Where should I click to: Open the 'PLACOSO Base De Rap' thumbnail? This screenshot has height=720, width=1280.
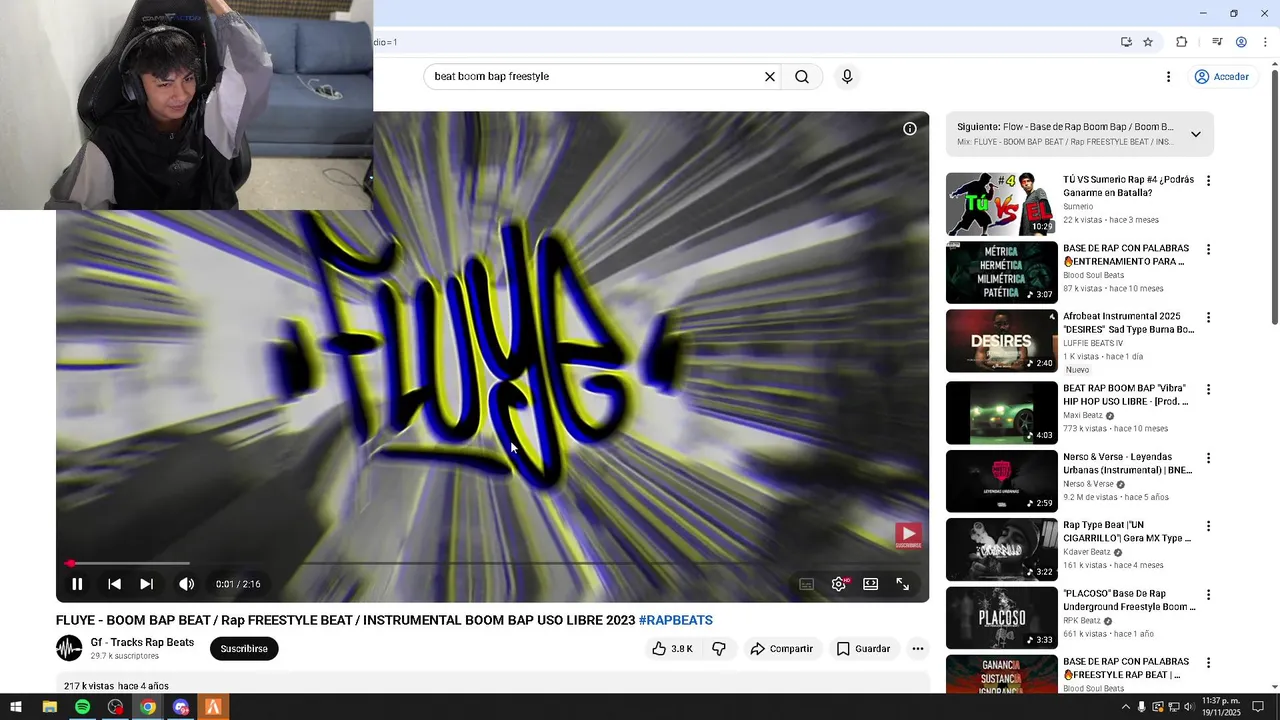tap(1001, 618)
